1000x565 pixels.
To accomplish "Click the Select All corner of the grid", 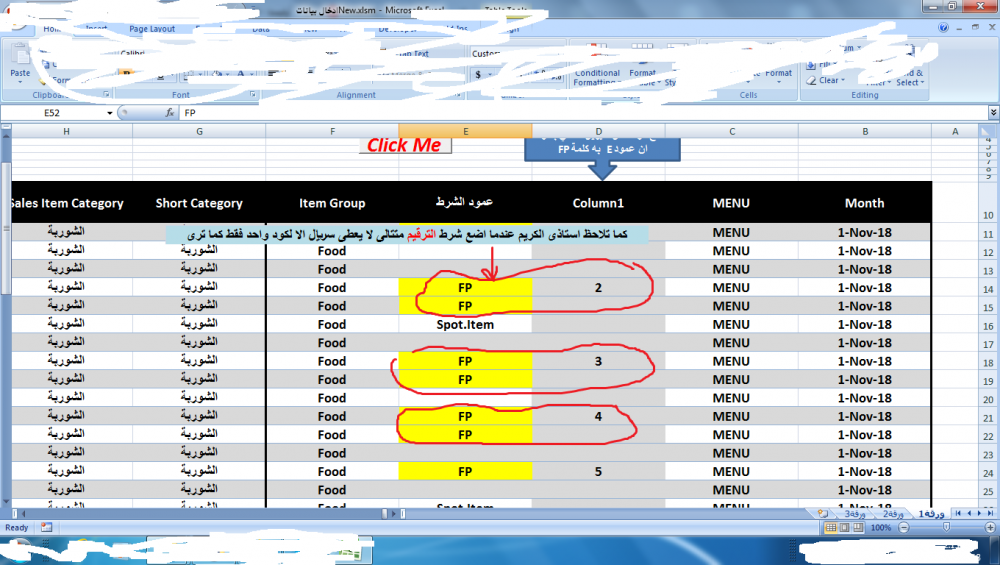I will (987, 131).
